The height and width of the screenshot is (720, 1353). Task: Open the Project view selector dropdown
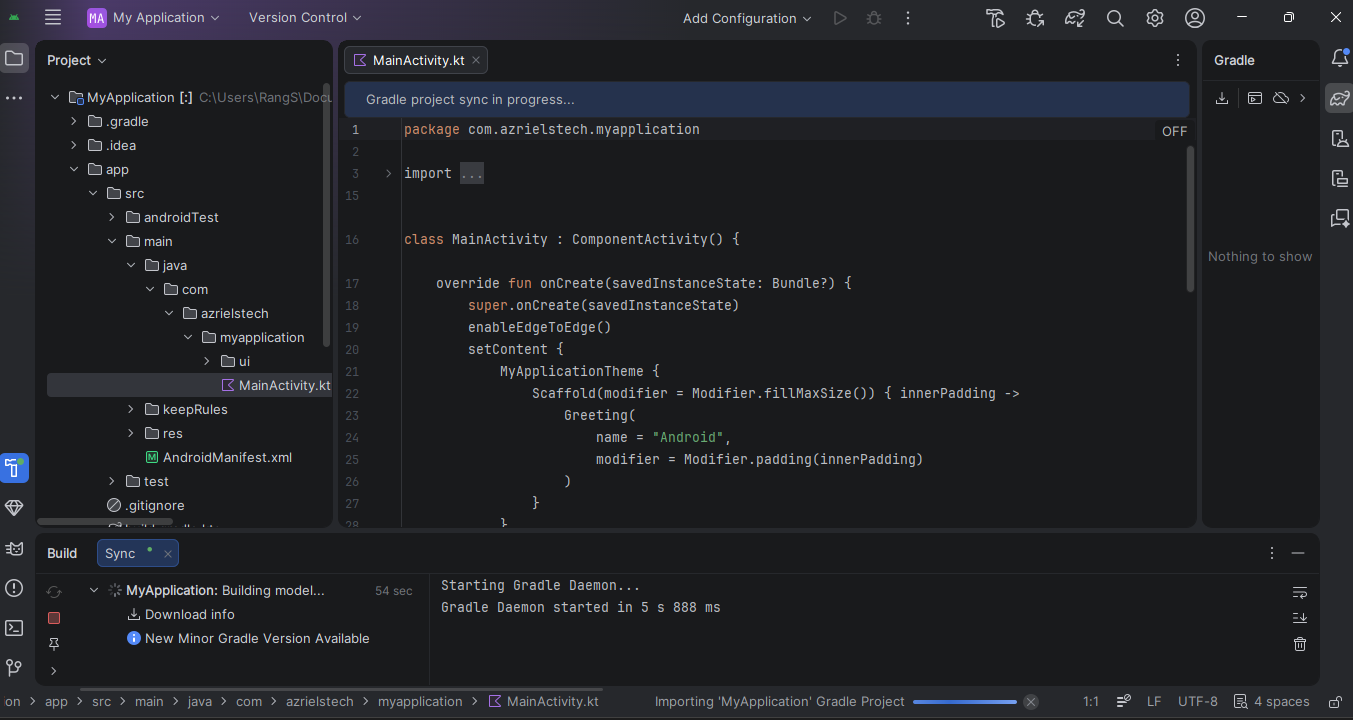coord(76,60)
